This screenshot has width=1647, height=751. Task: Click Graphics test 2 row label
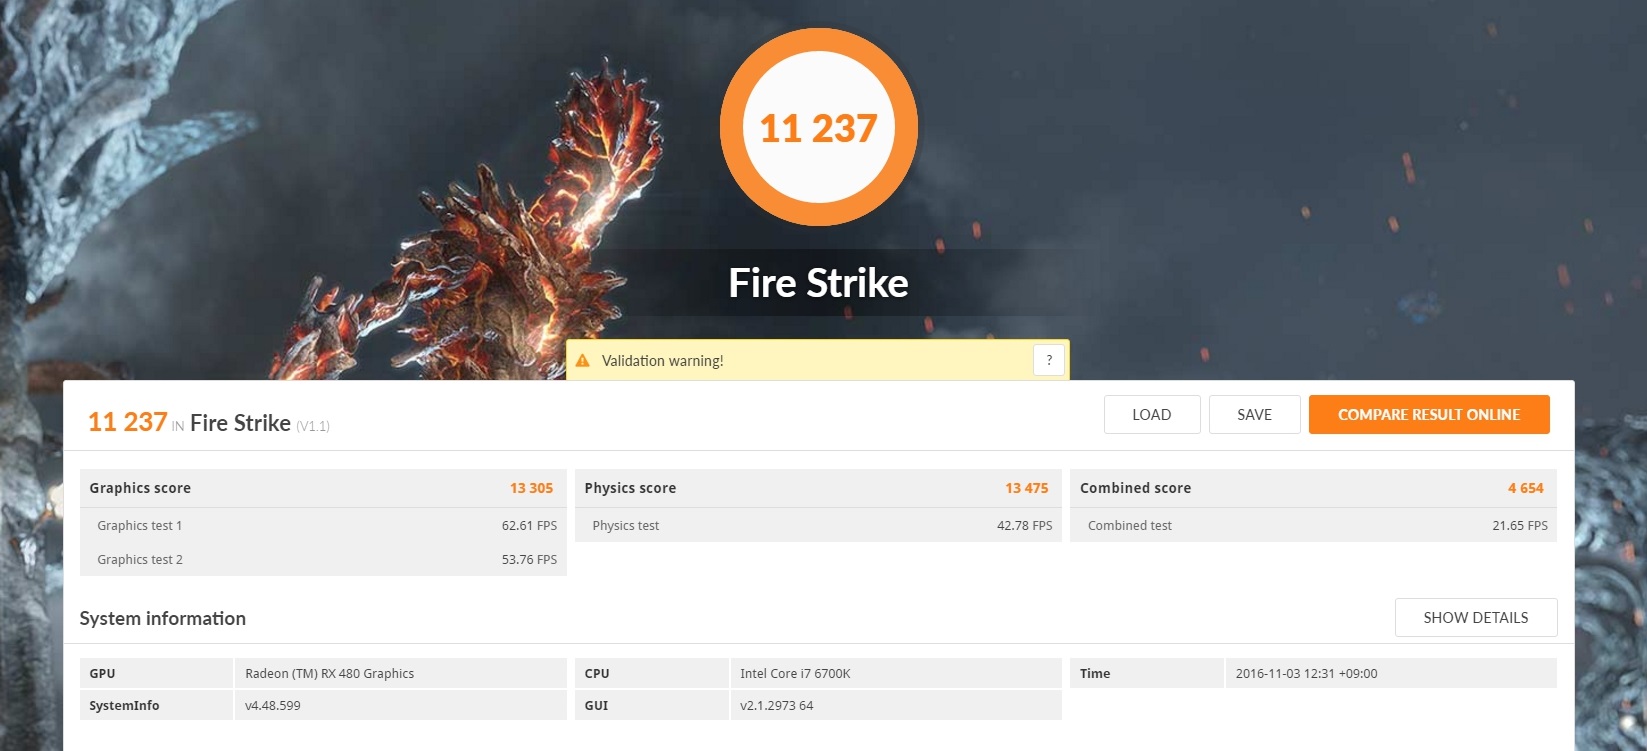pos(140,560)
